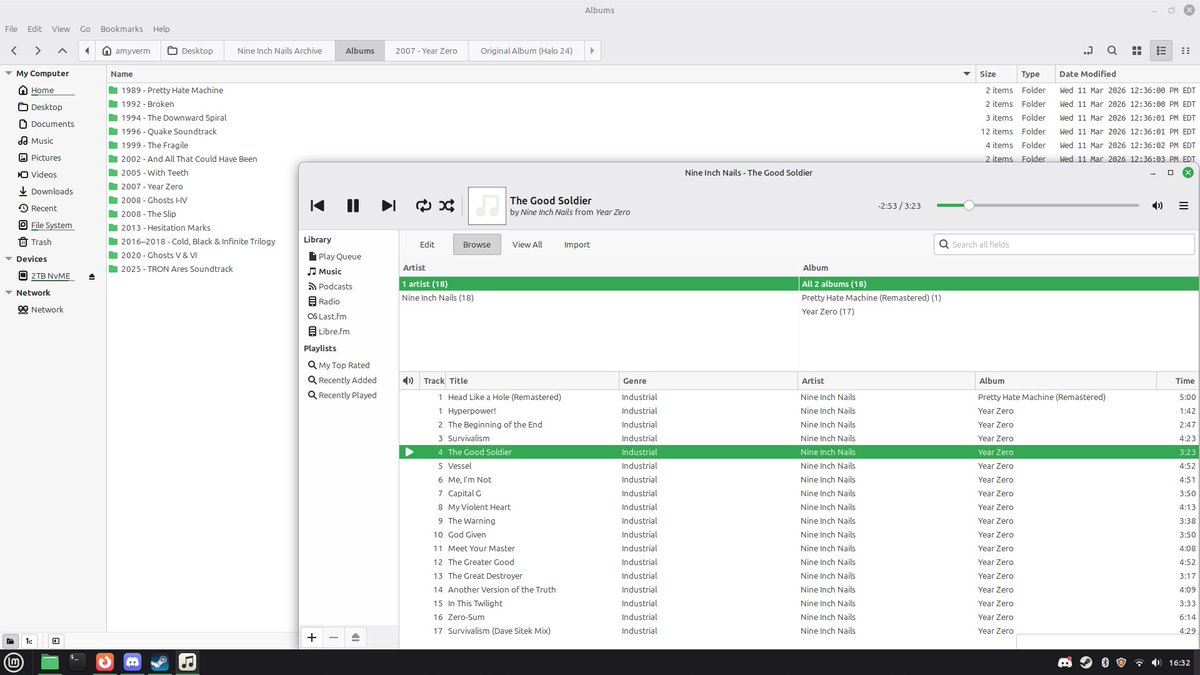Toggle the Browse button in Rhythmbox

(477, 244)
